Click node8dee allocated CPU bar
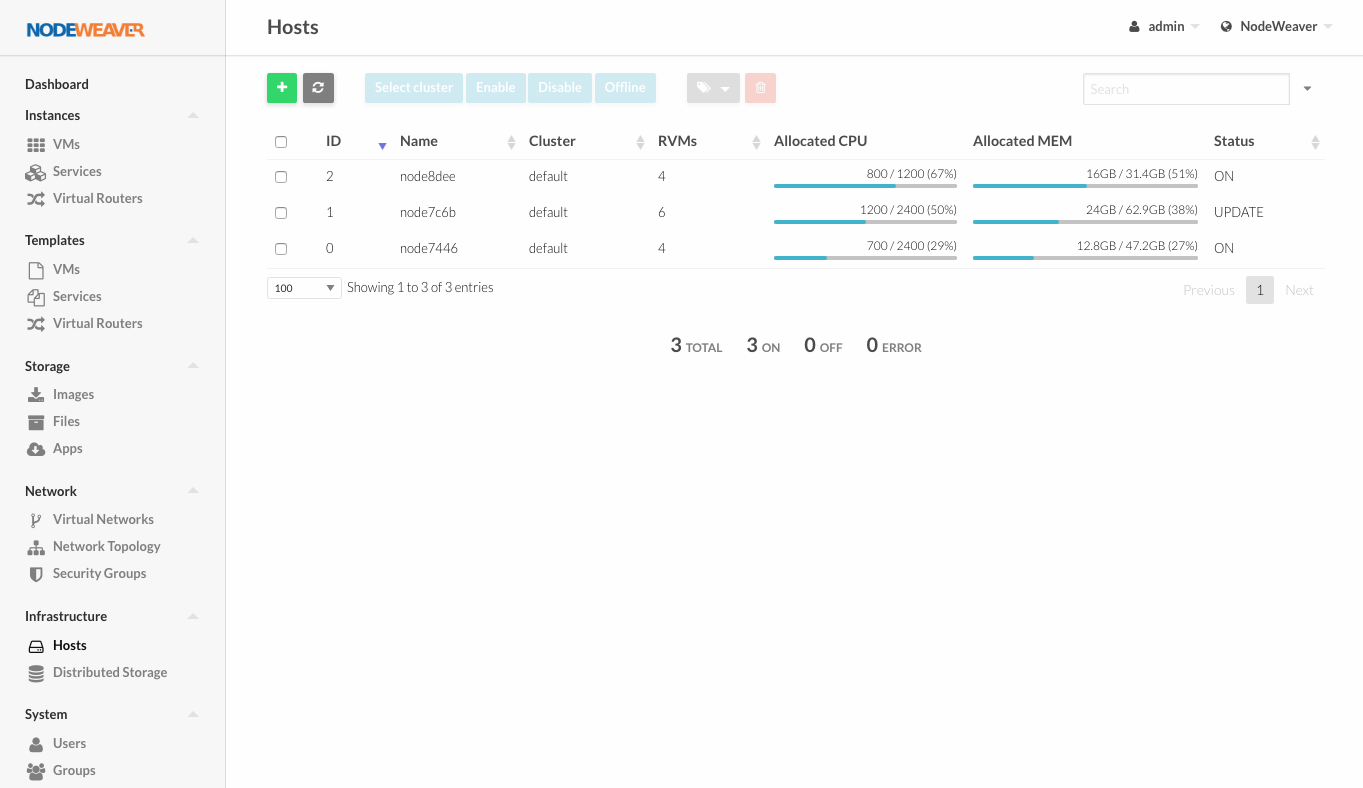Viewport: 1363px width, 788px height. [x=865, y=186]
